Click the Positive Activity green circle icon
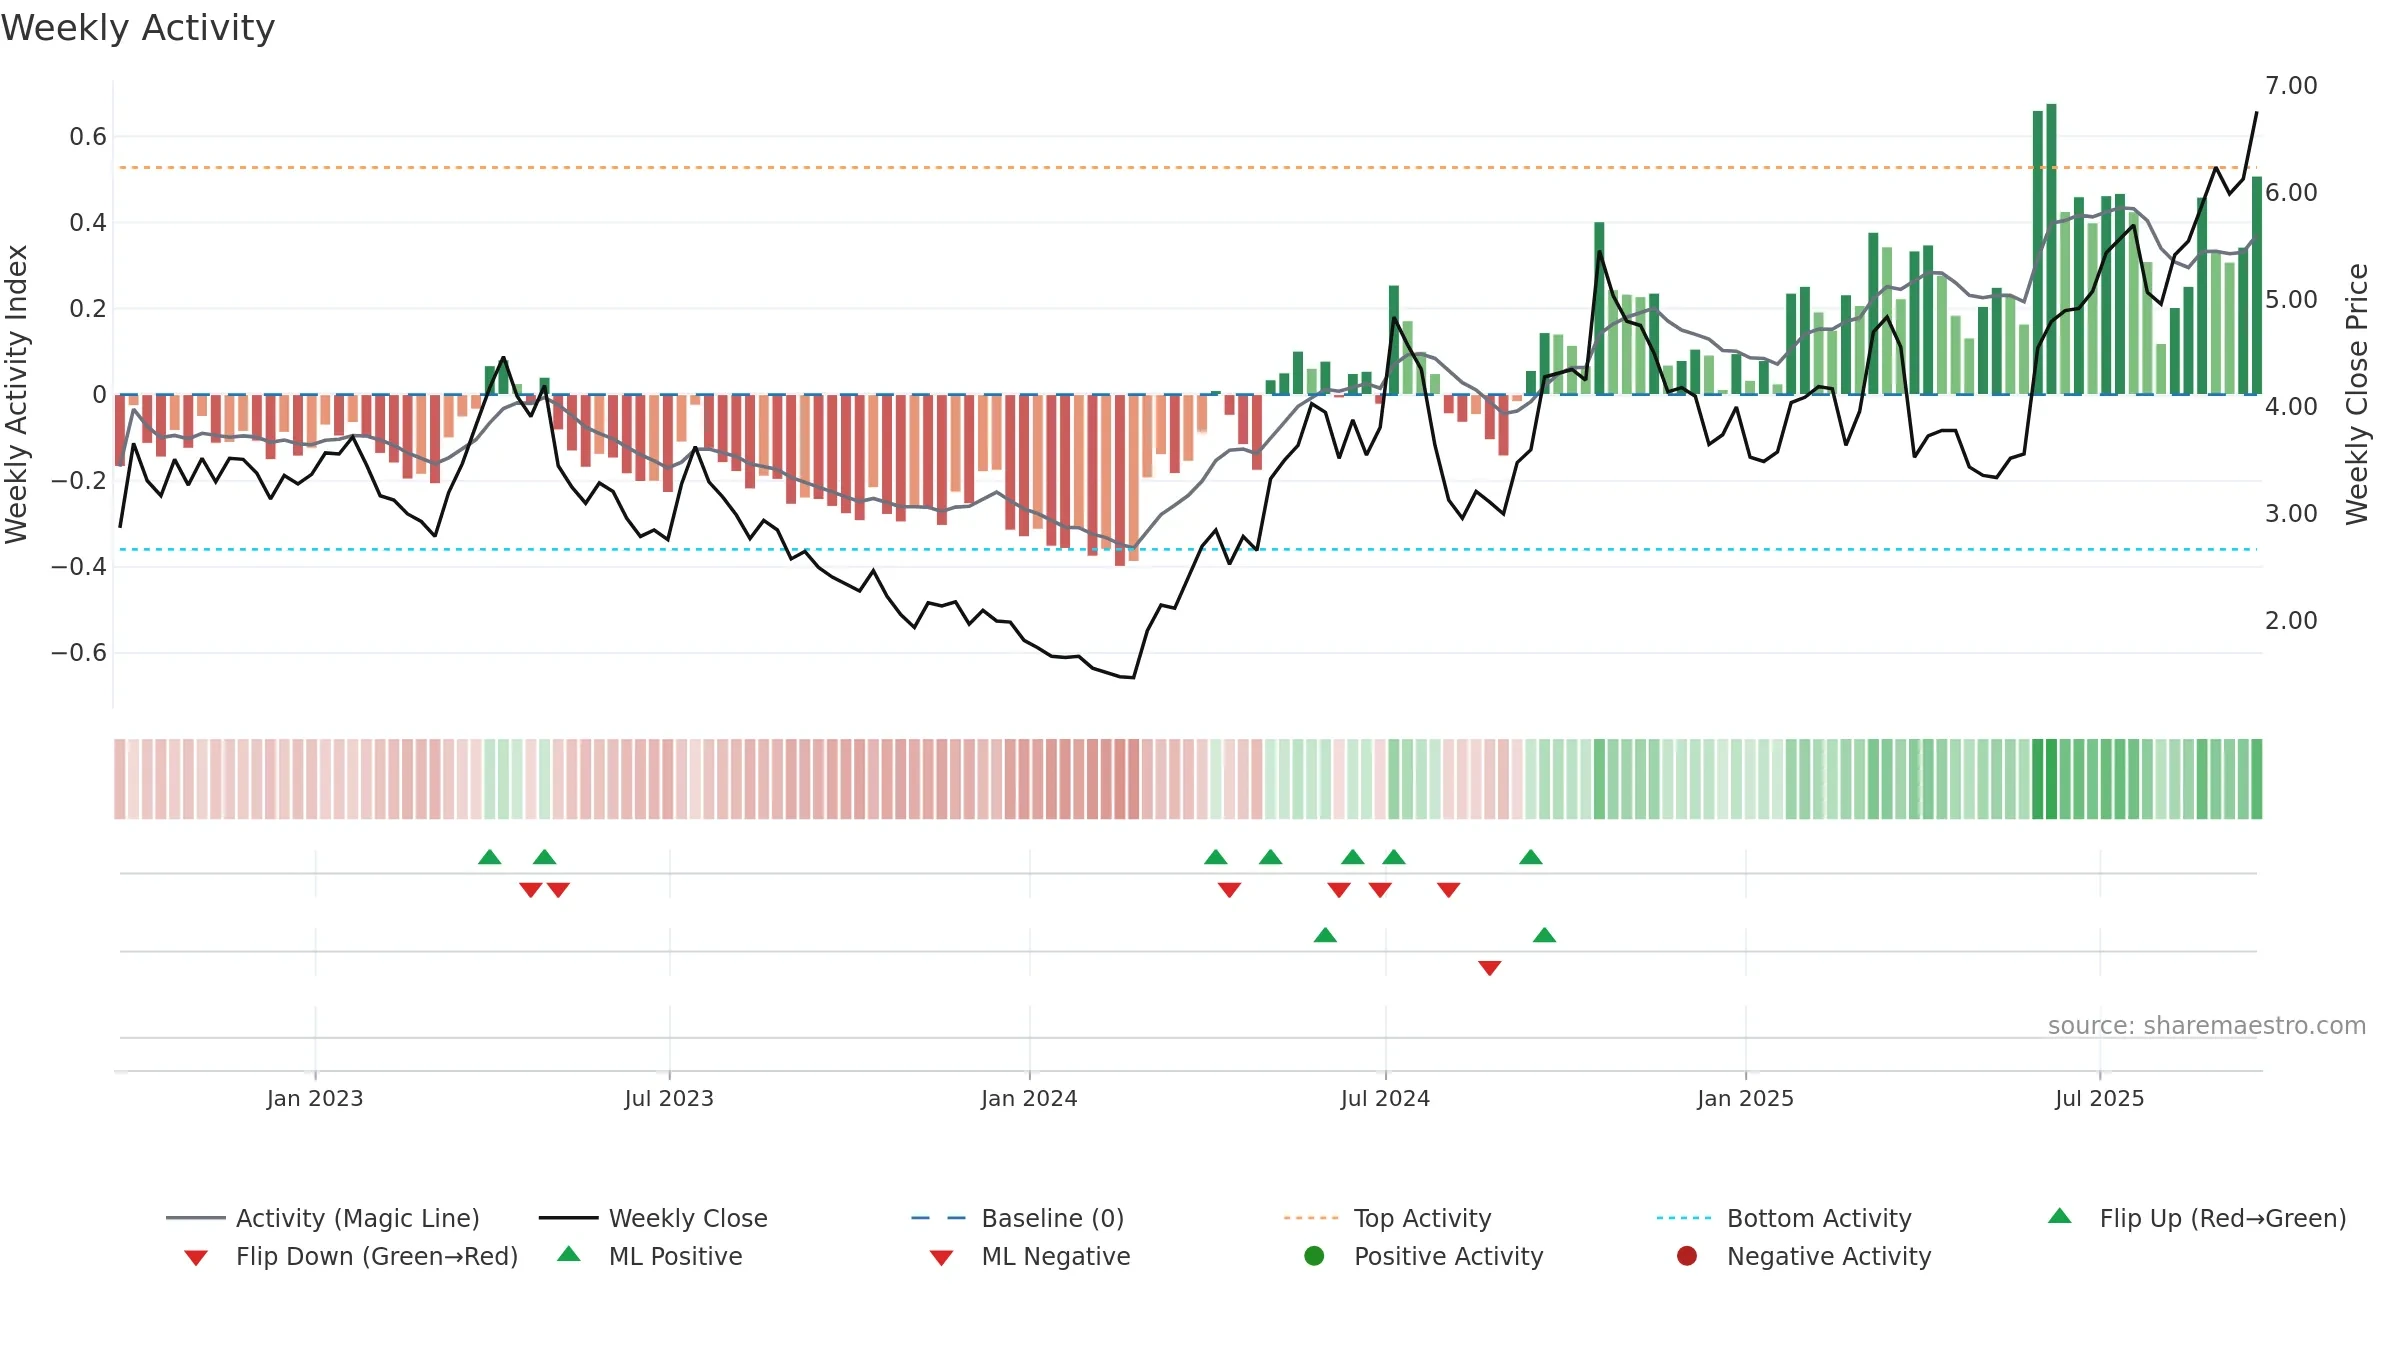 pos(1315,1256)
